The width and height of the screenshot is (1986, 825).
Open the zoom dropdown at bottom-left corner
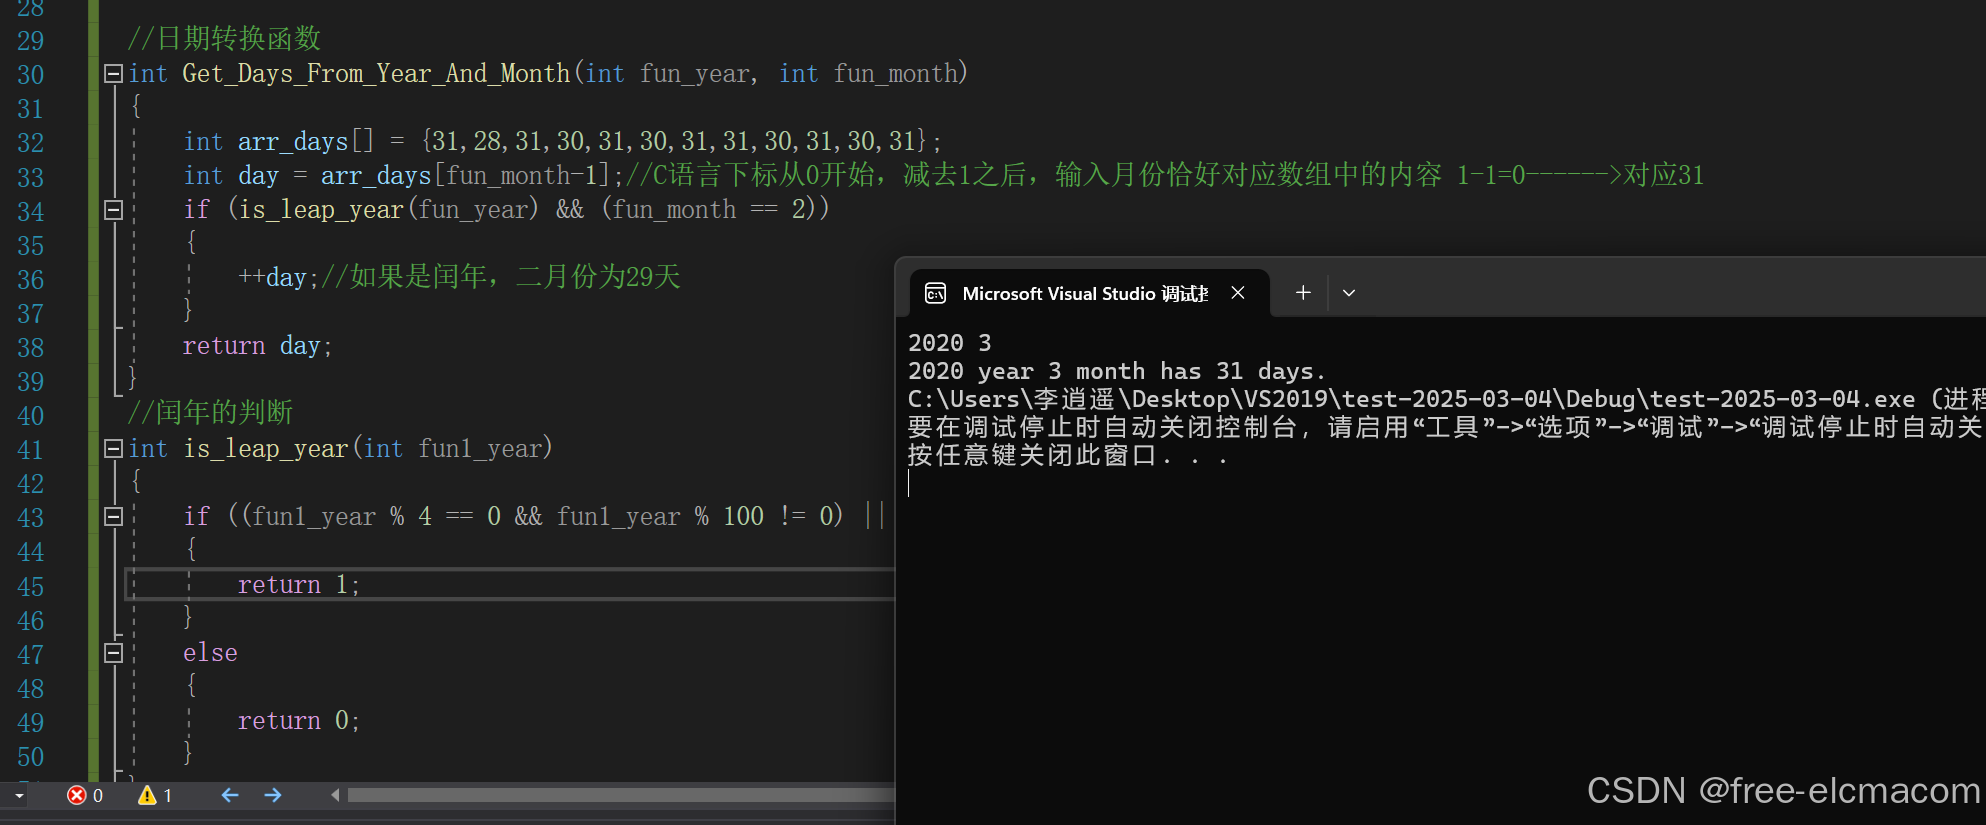(19, 796)
